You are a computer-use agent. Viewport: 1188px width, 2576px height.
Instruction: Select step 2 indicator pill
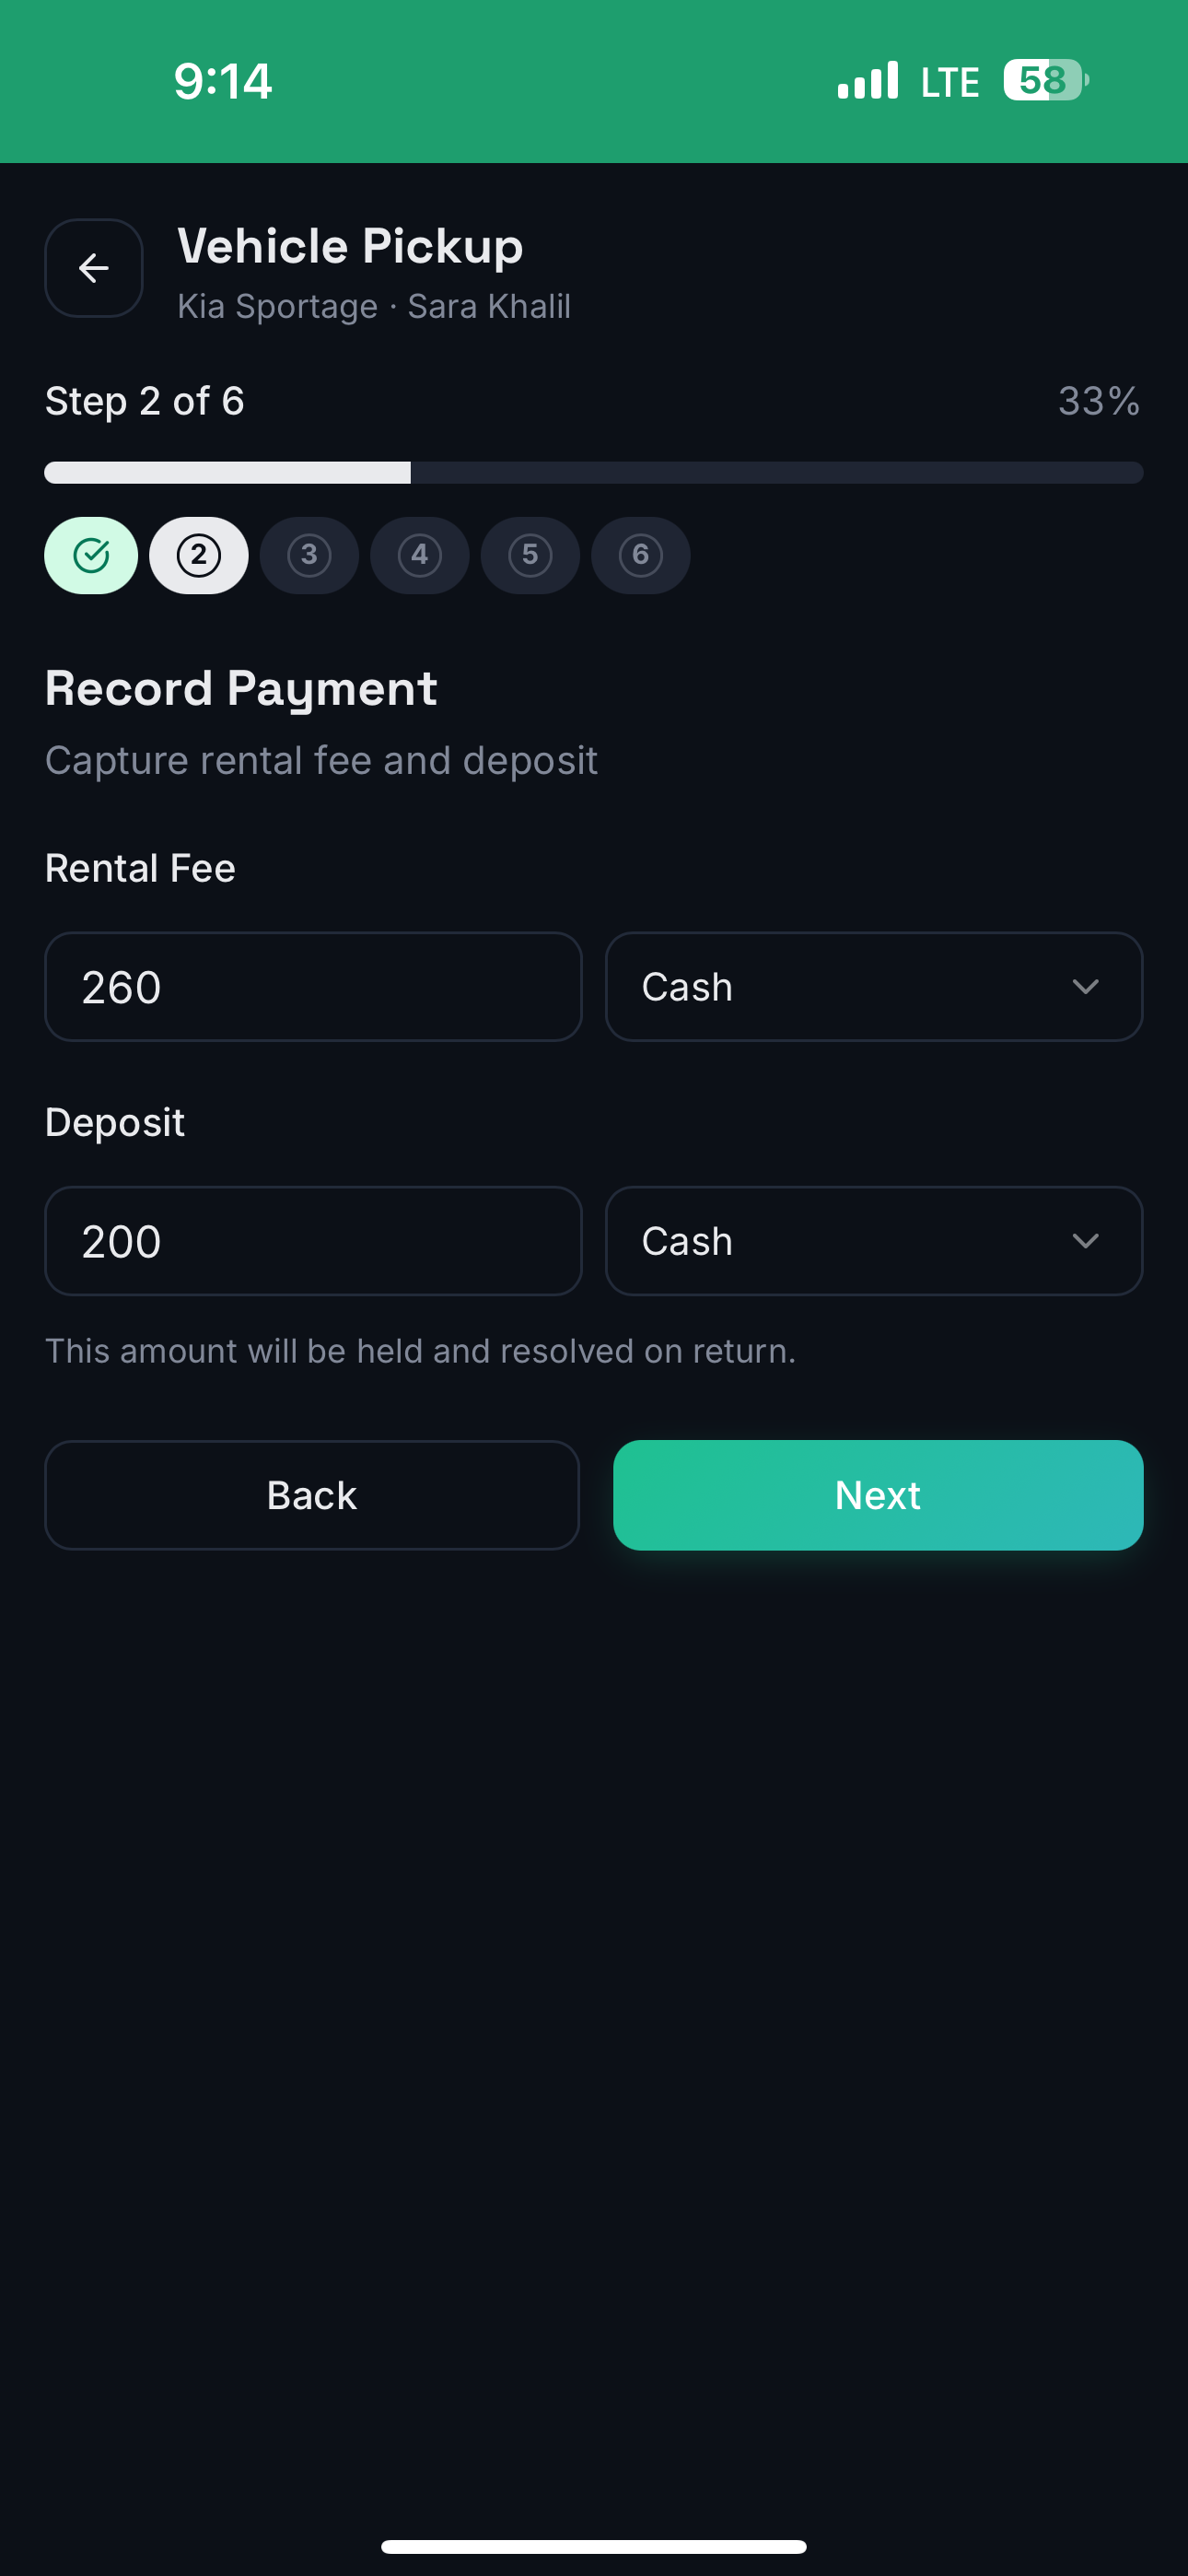199,555
